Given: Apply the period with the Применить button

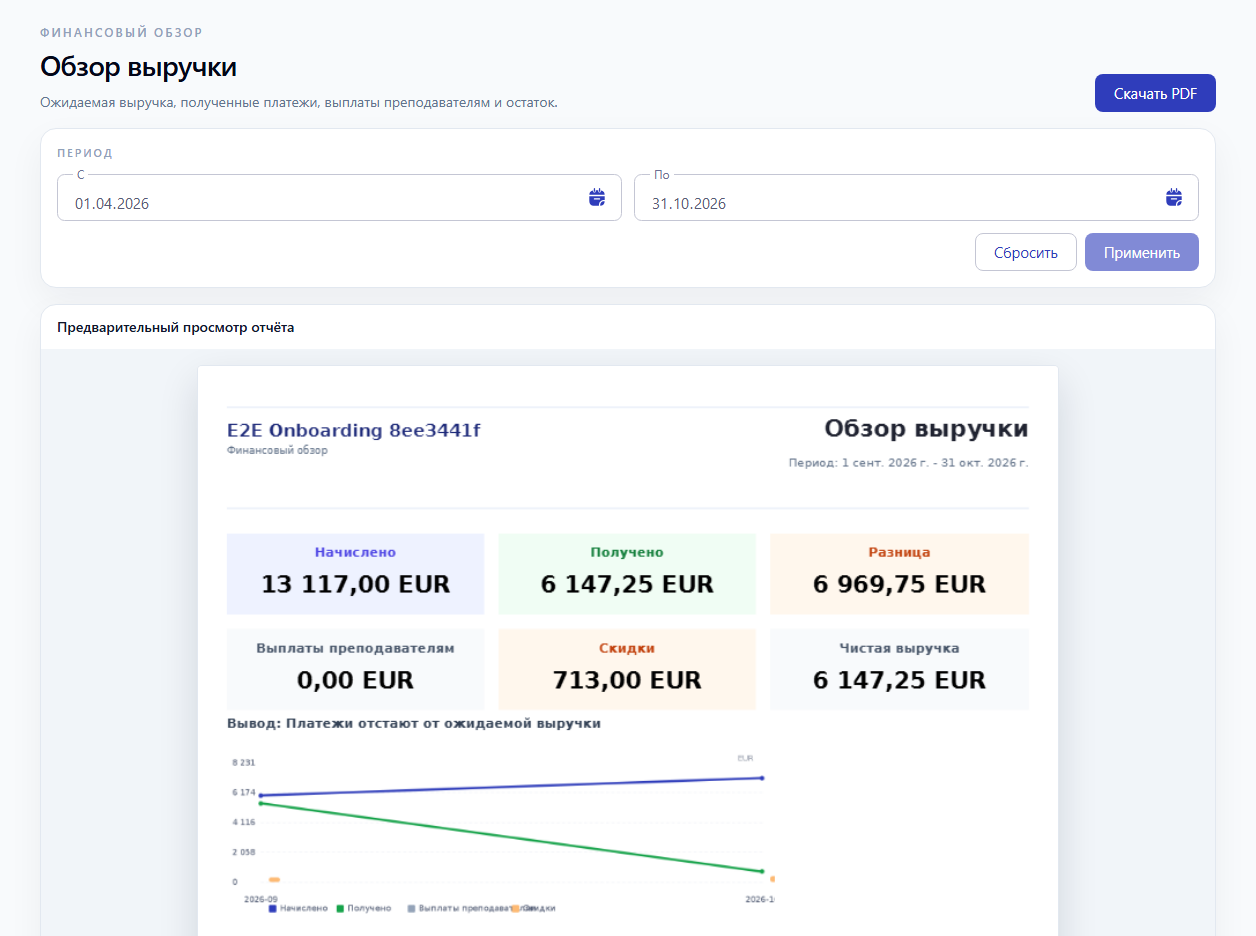Looking at the screenshot, I should 1142,252.
